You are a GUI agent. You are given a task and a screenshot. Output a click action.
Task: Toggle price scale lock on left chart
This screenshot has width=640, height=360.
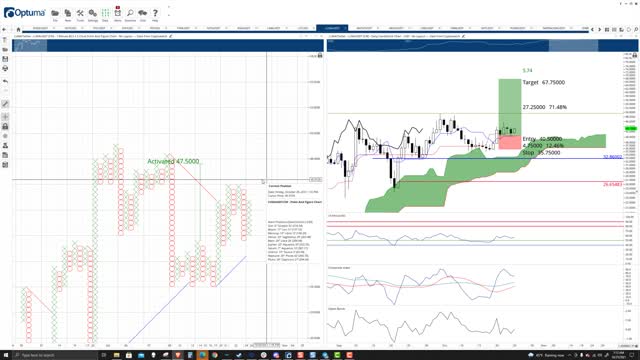pyautogui.click(x=320, y=56)
